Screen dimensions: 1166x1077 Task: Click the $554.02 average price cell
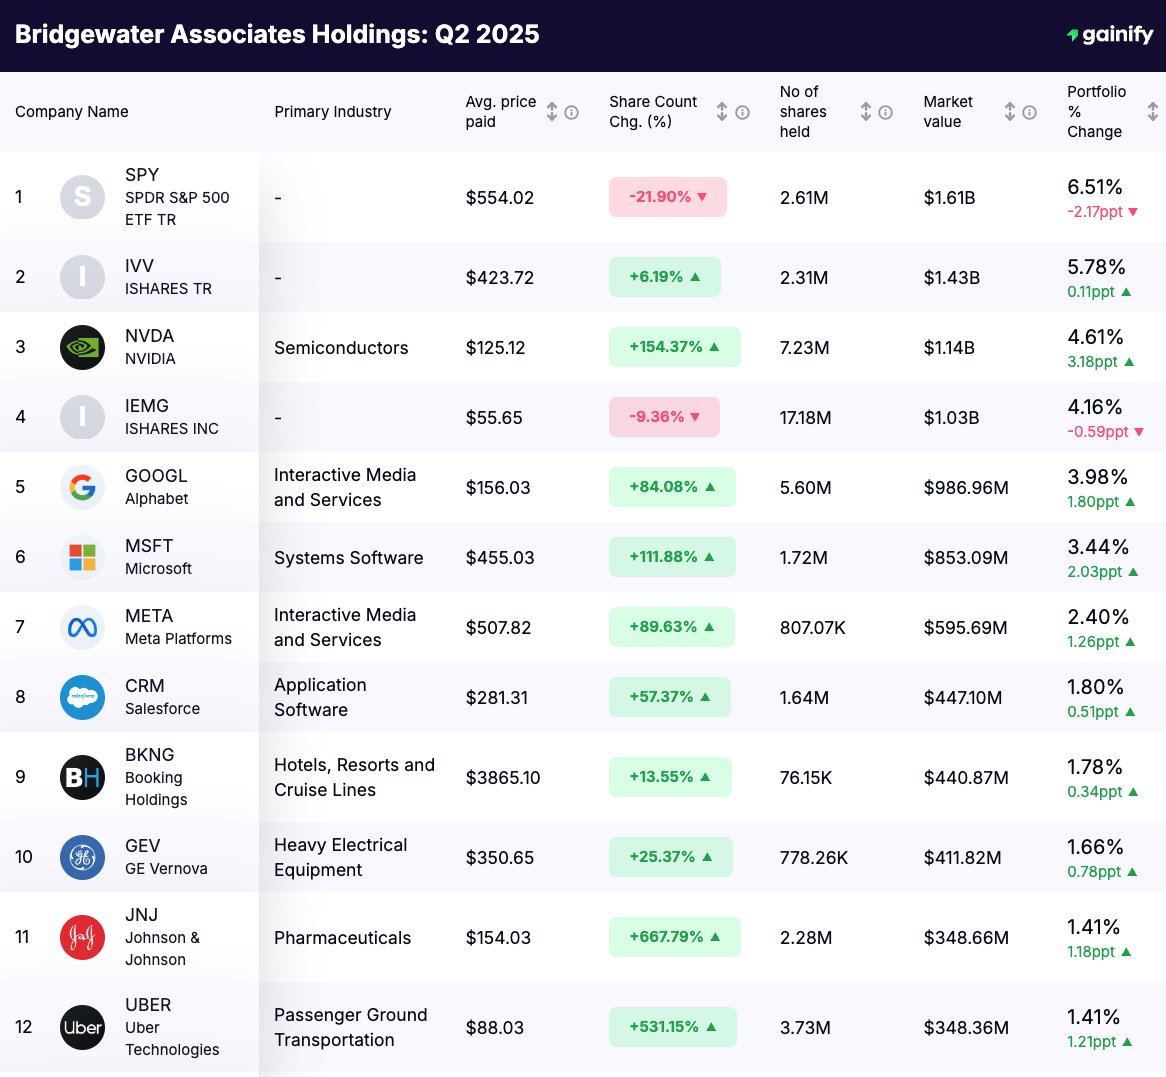point(500,198)
